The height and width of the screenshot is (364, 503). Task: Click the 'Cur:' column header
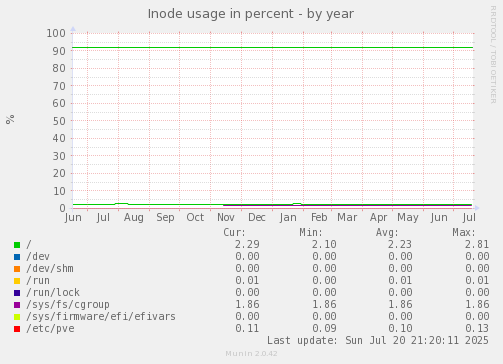235,232
